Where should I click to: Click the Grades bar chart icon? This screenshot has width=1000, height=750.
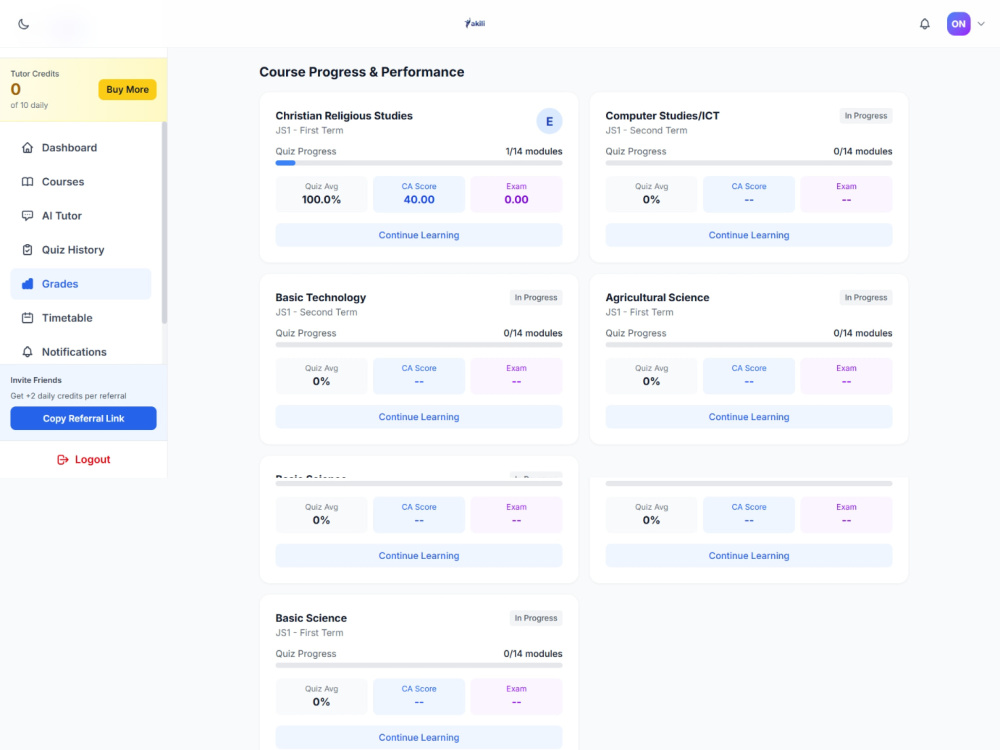tap(27, 284)
